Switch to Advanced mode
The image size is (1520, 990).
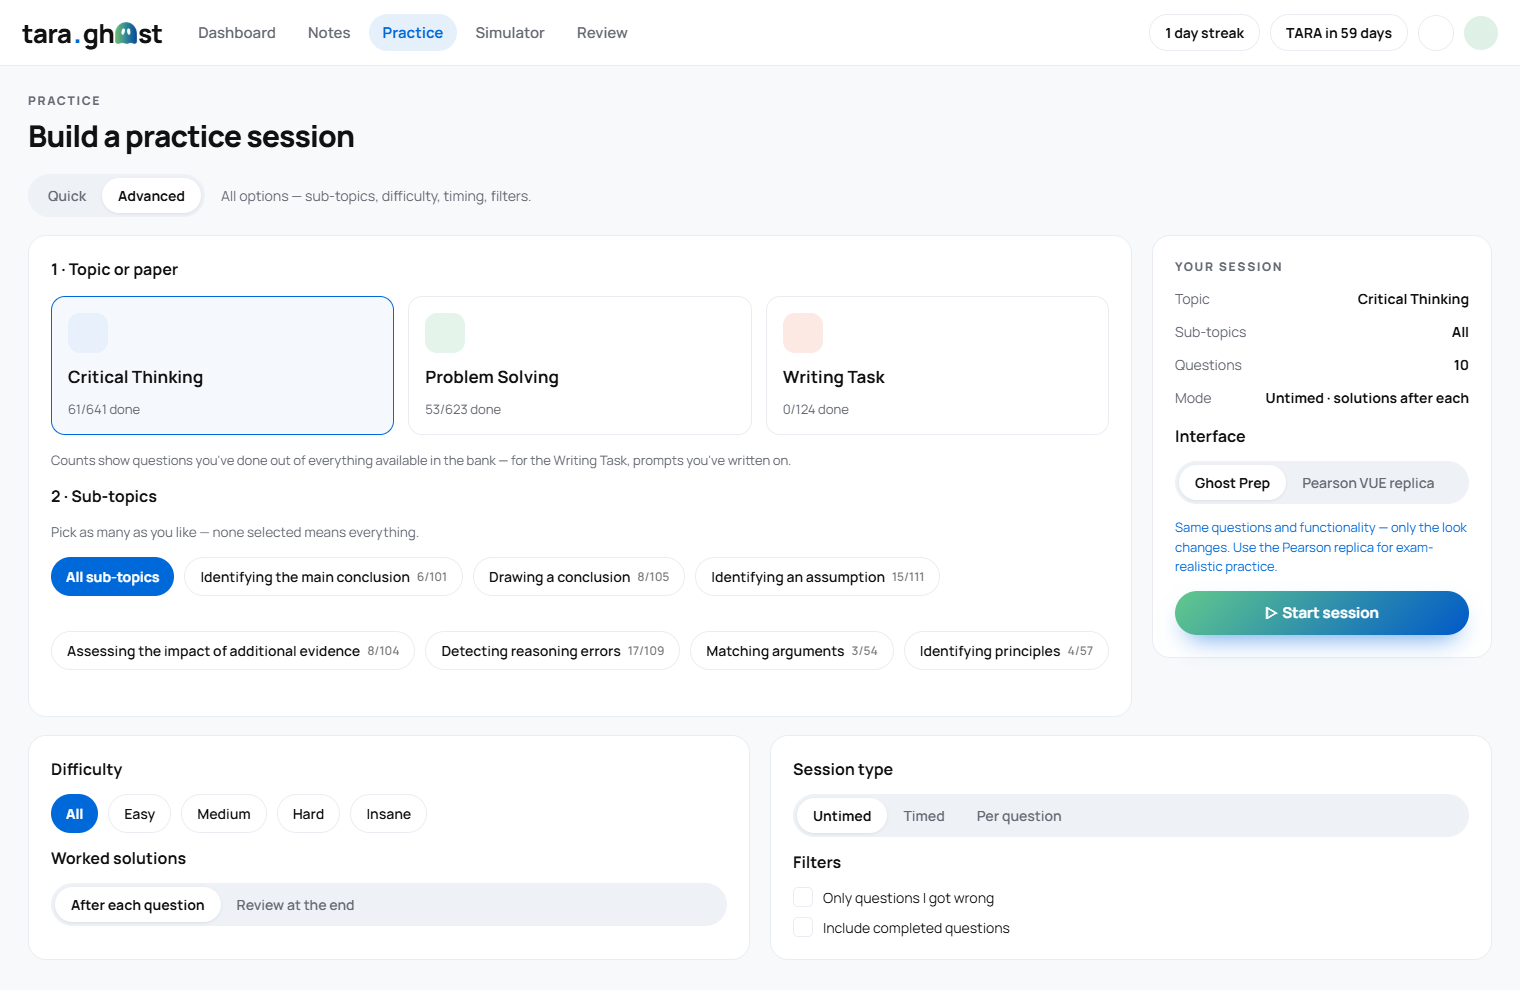151,196
